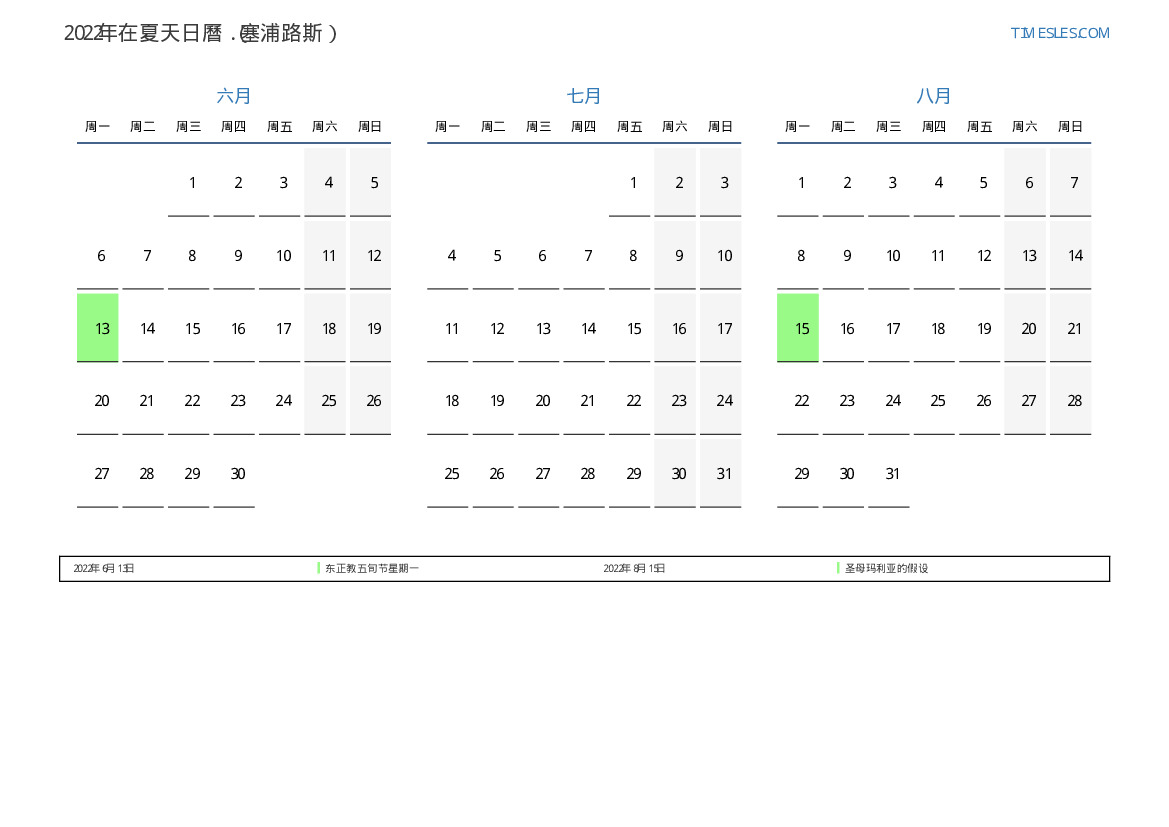1169x827 pixels.
Task: Click the 七月 month heading
Action: [x=584, y=96]
